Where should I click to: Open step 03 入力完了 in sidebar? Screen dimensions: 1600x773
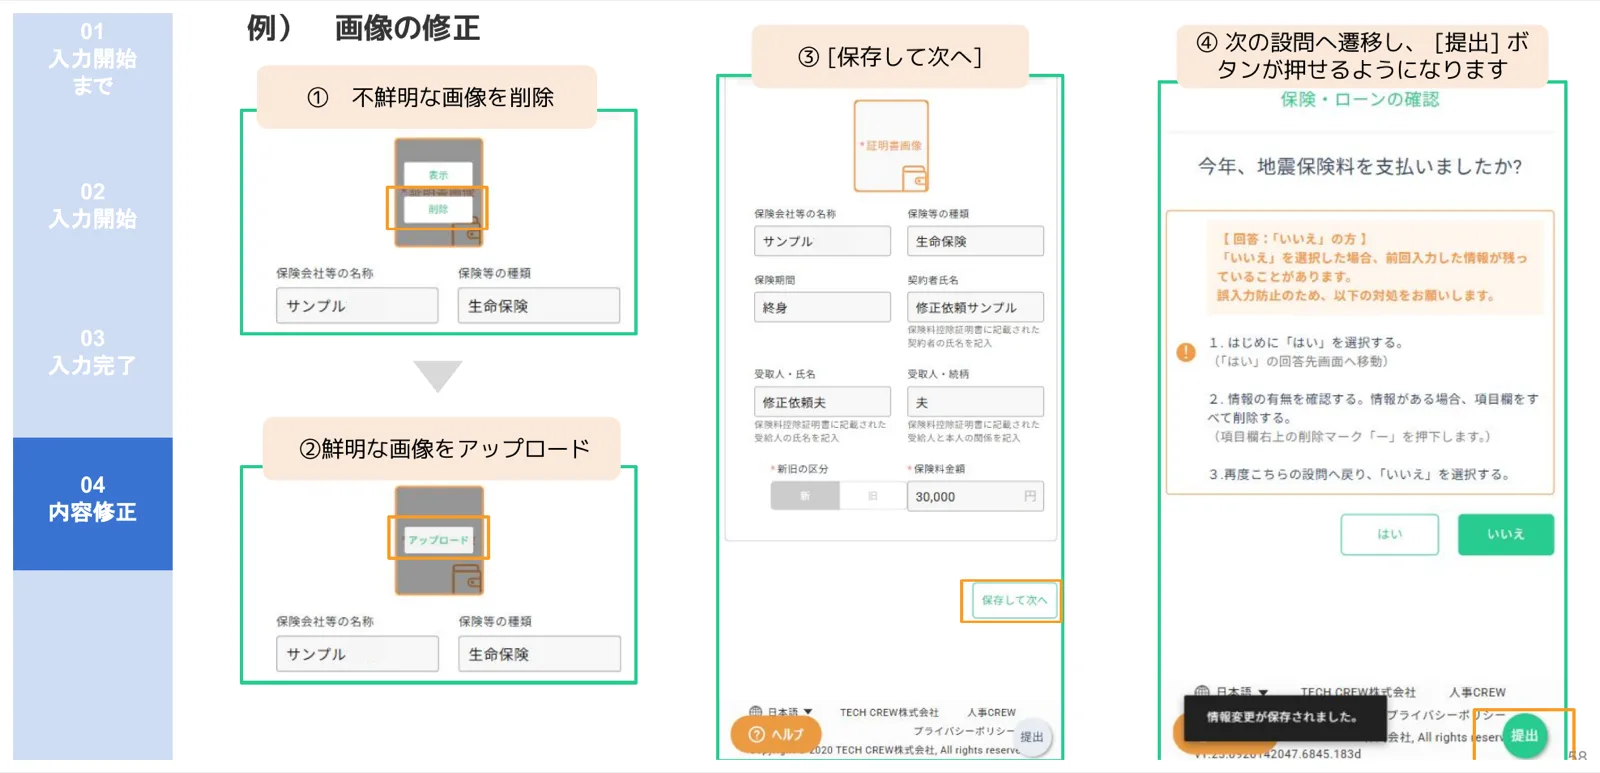pyautogui.click(x=92, y=352)
